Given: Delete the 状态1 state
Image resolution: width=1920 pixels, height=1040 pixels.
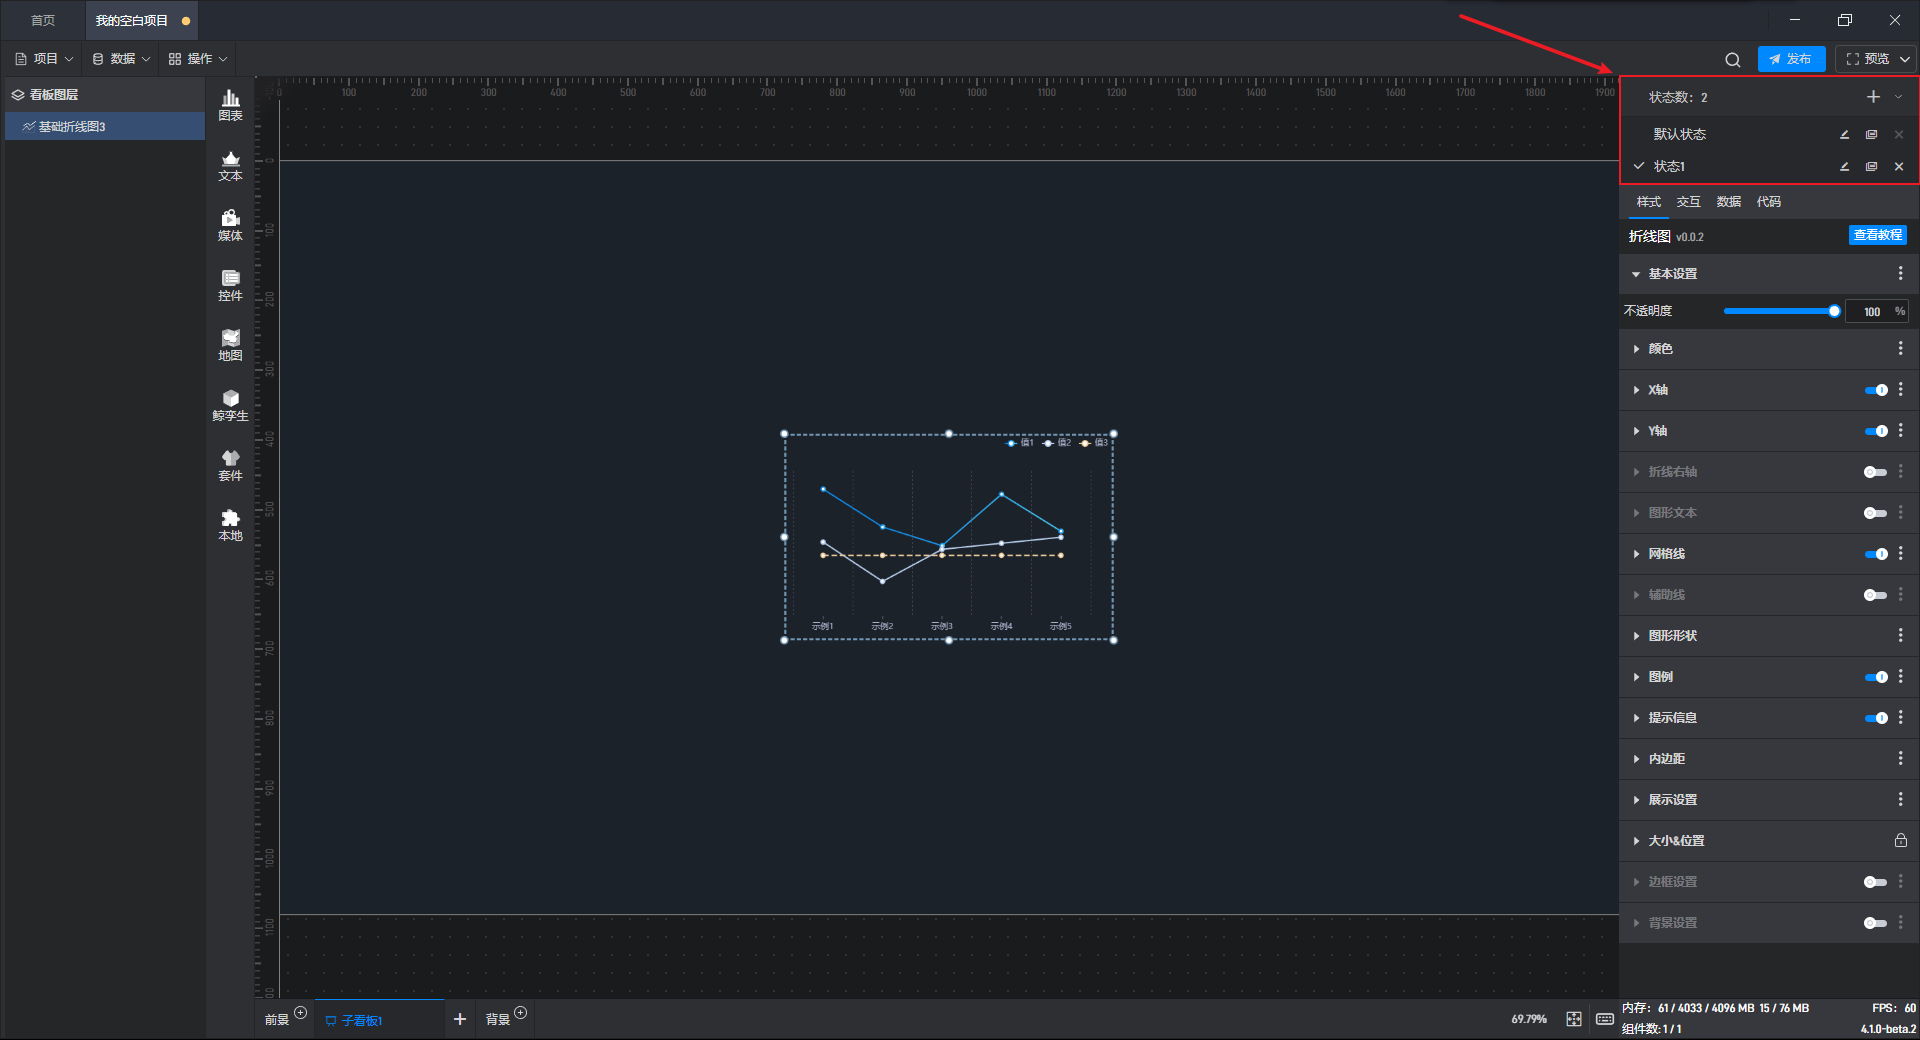Looking at the screenshot, I should point(1899,166).
